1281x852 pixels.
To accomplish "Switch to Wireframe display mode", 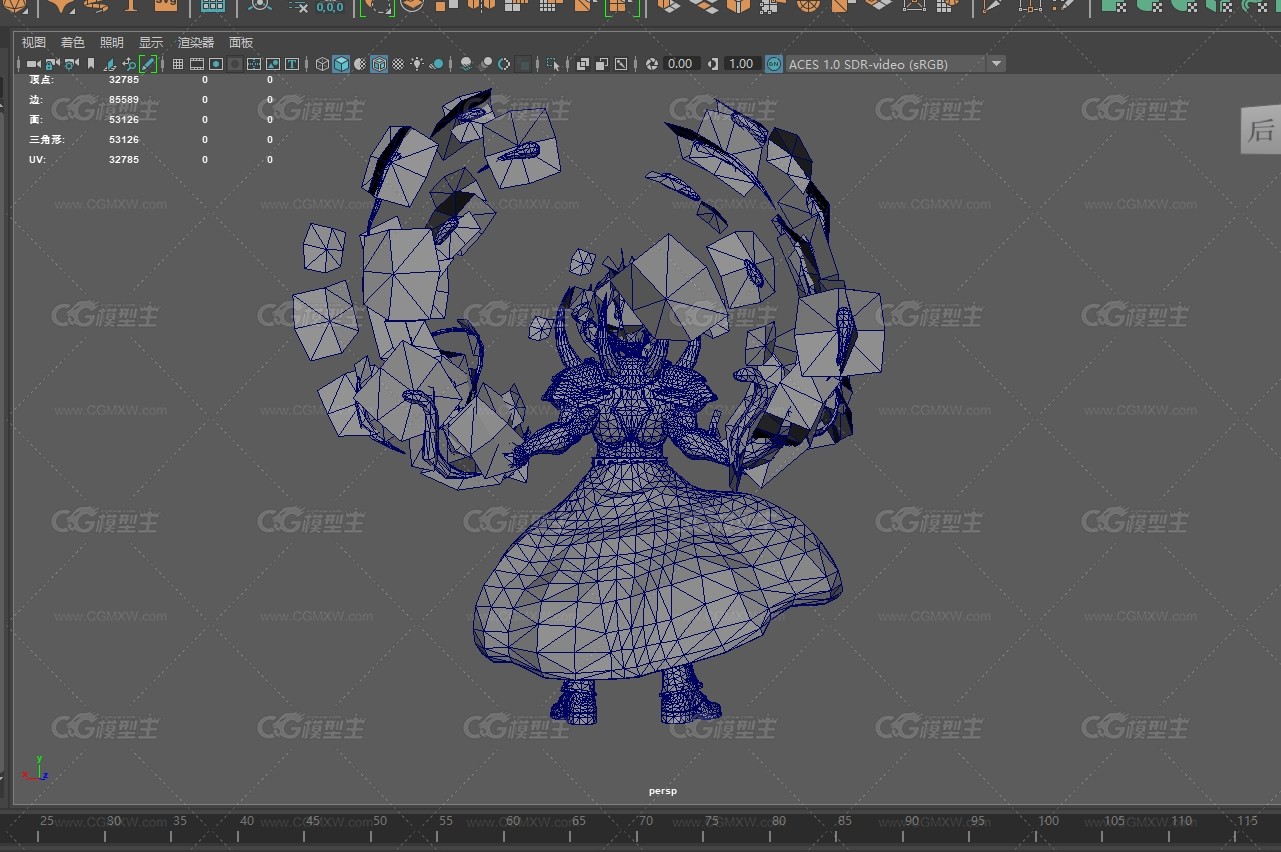I will point(322,64).
